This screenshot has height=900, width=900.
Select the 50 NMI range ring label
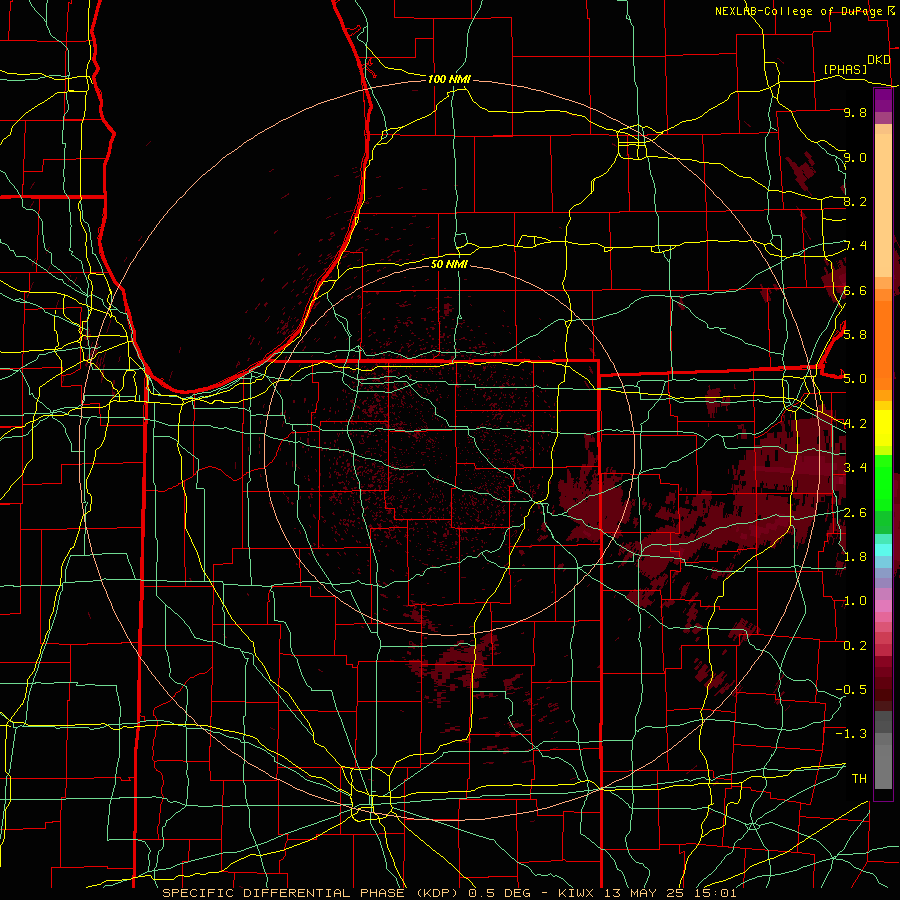point(449,264)
